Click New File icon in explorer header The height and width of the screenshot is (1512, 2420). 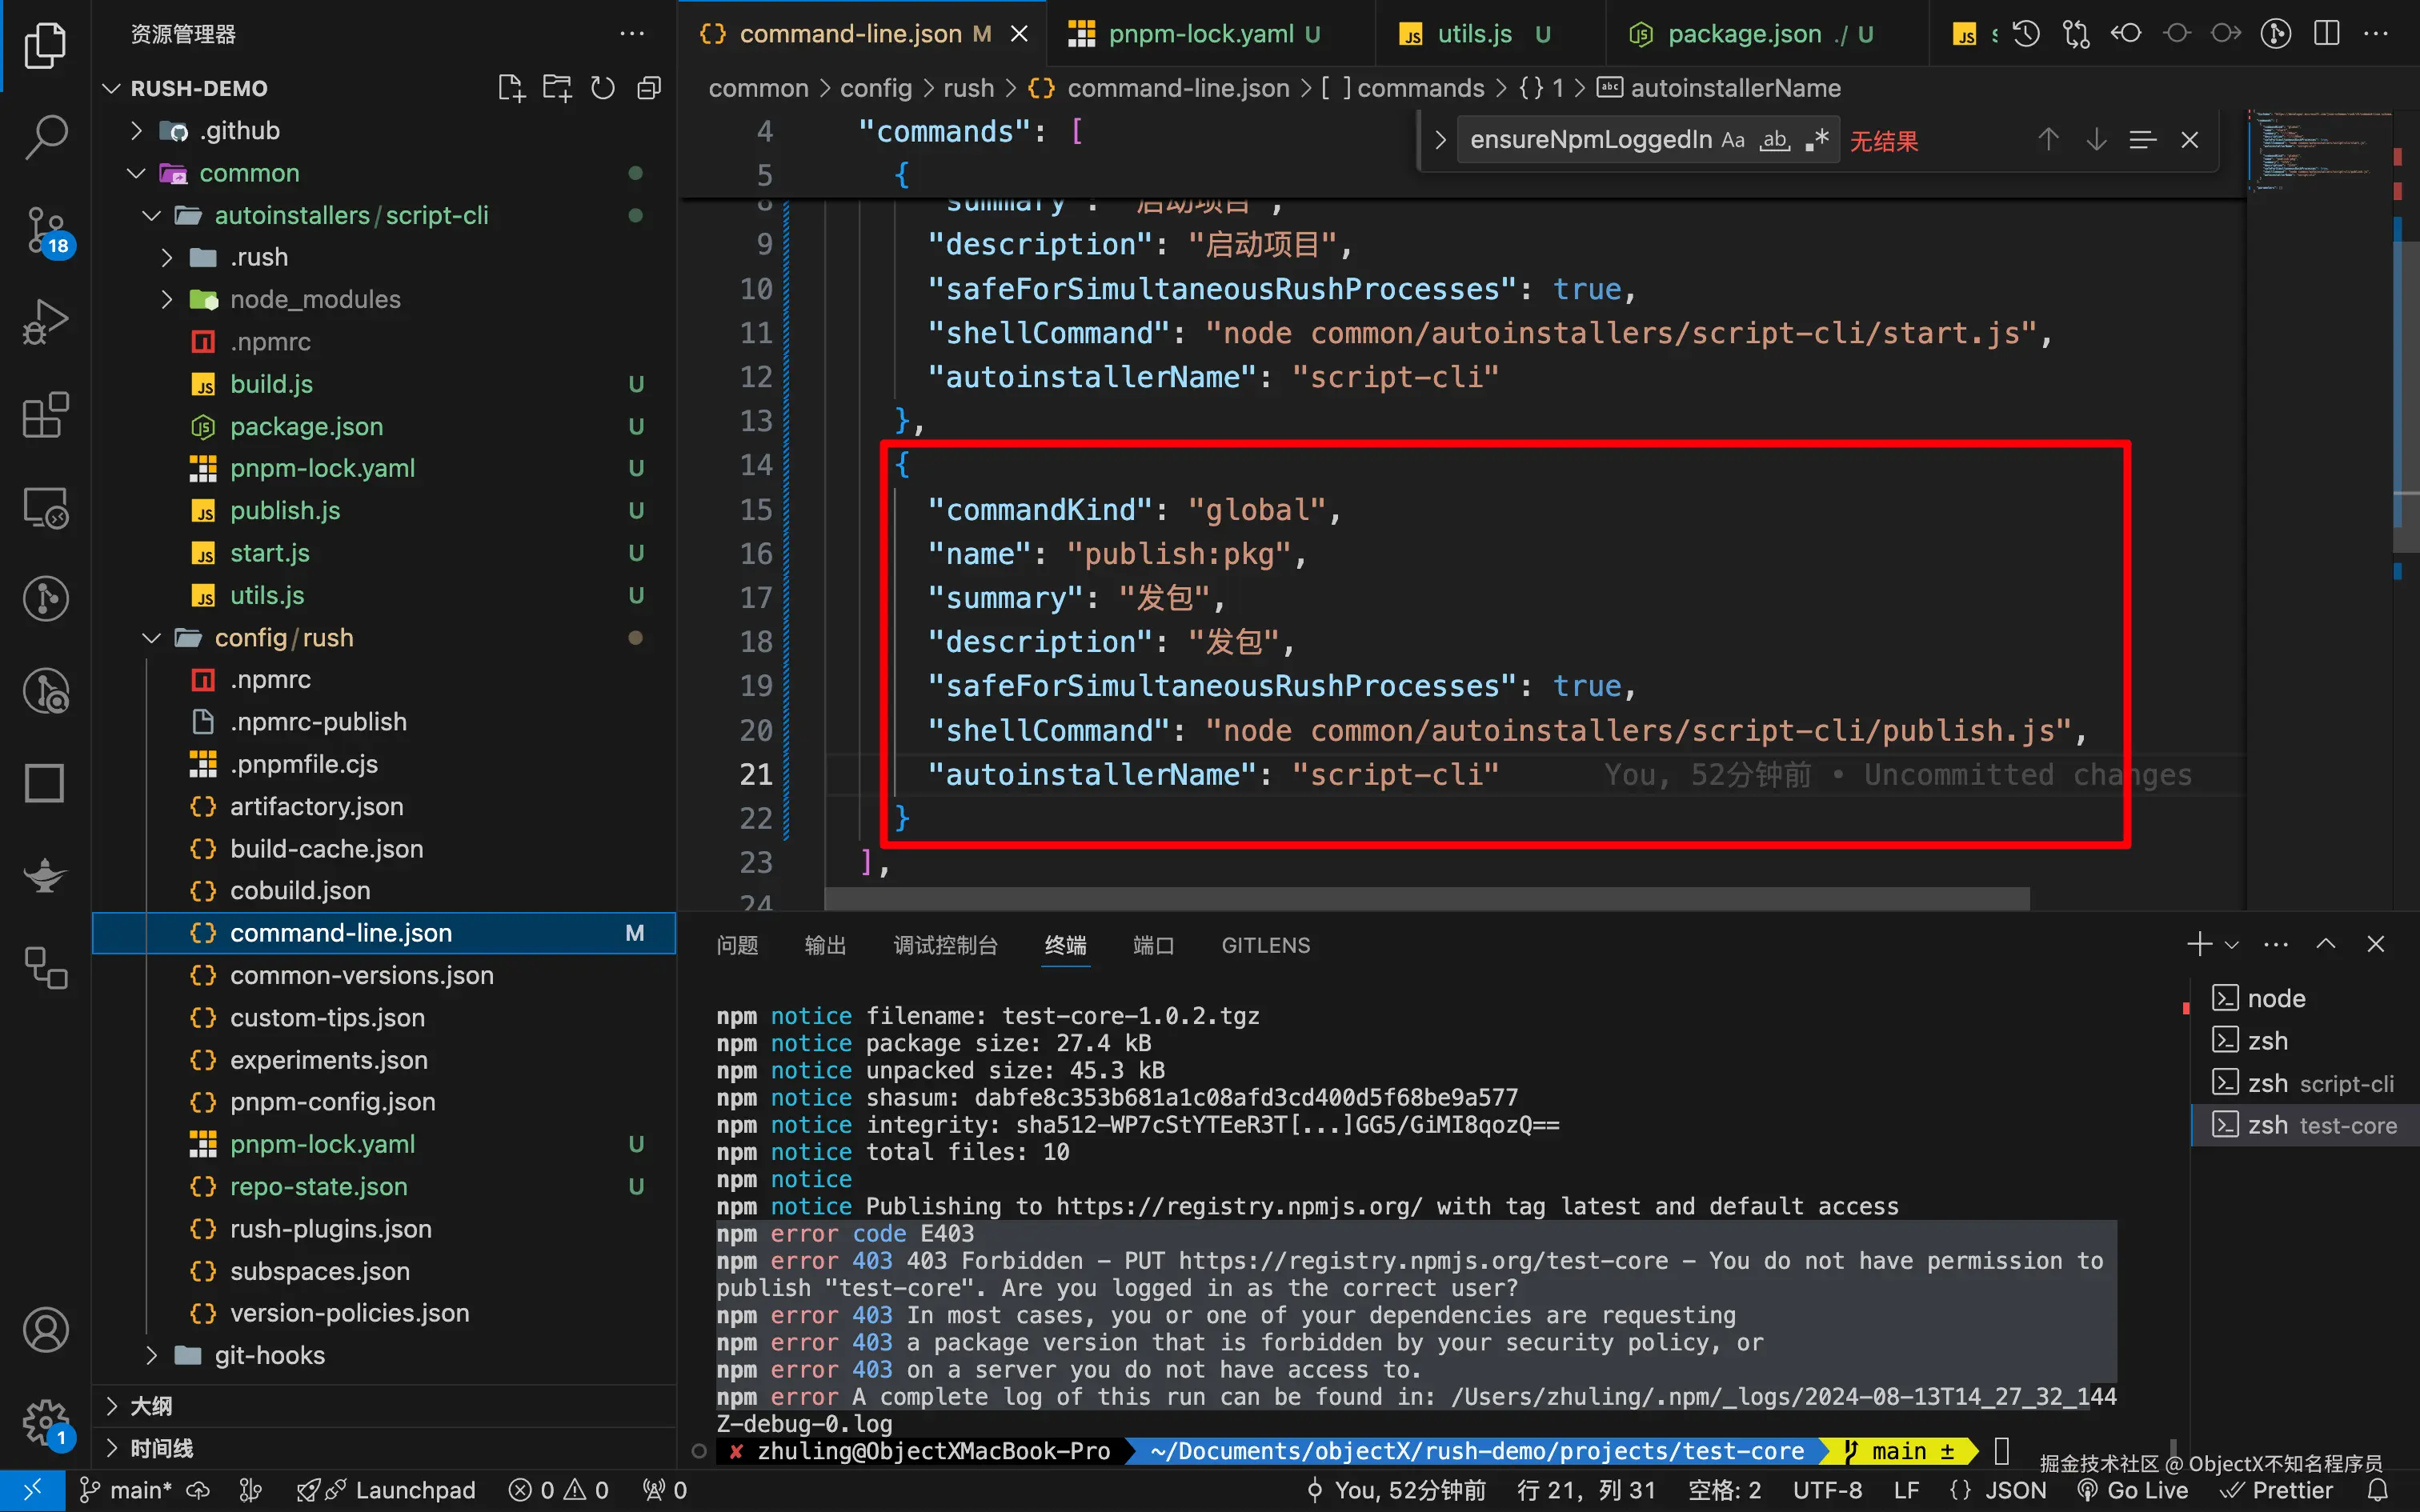[x=511, y=88]
